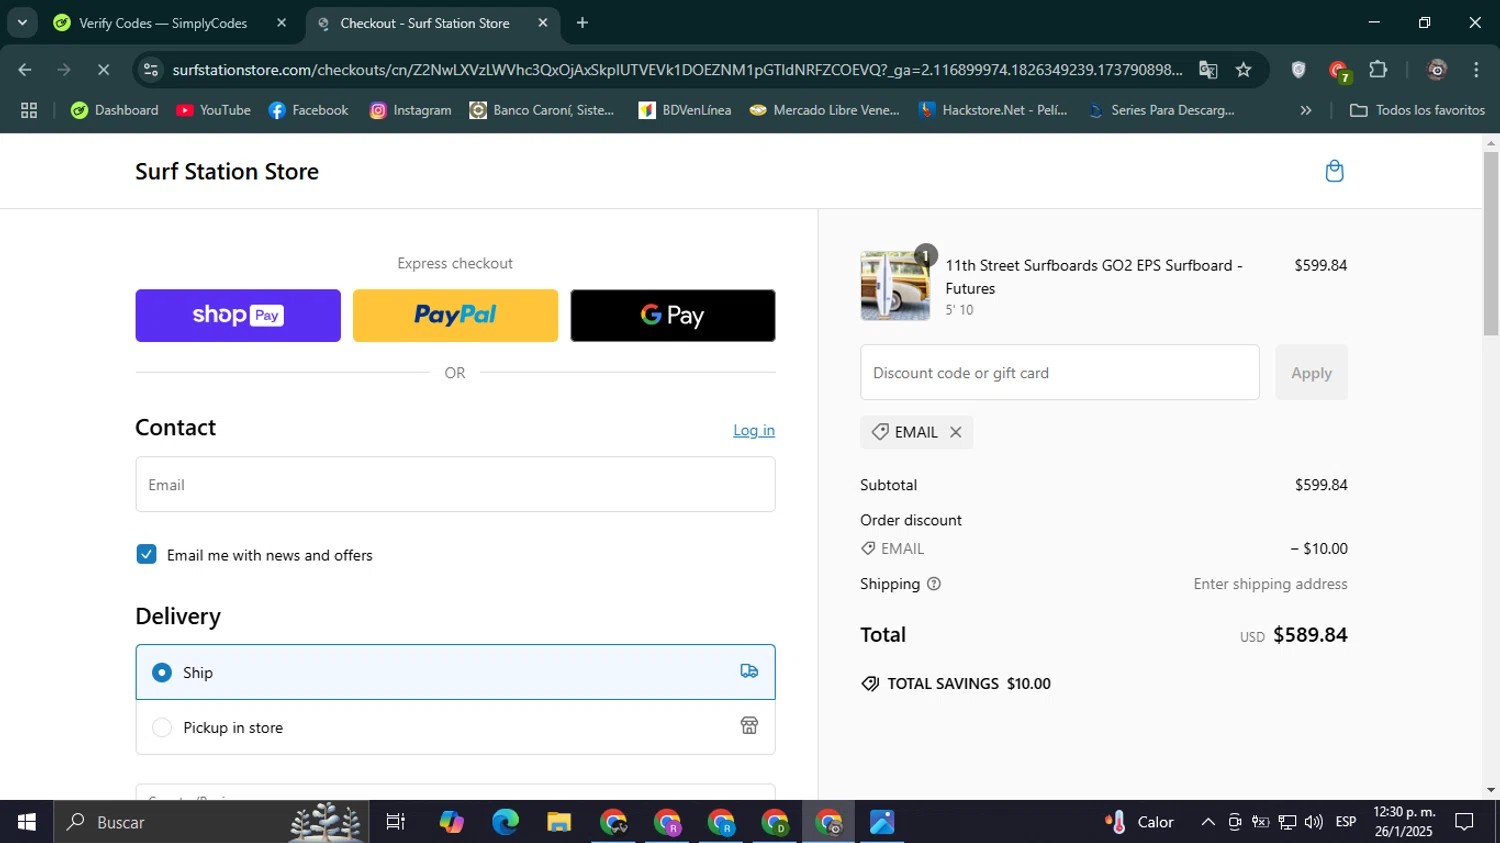Screen dimensions: 1500x843
Task: Close the Verify Codes — SimplyCodes tab
Action: point(281,22)
